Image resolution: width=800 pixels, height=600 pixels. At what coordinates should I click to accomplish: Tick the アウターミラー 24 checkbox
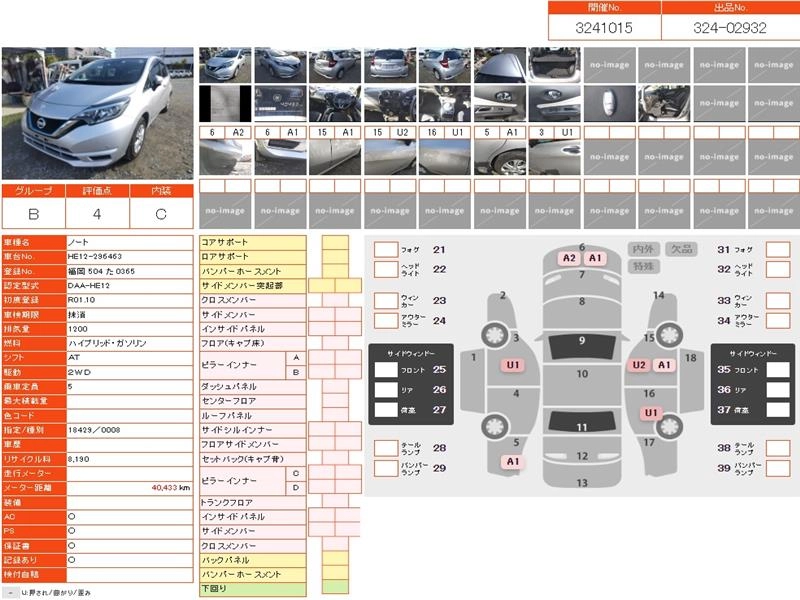click(x=386, y=320)
